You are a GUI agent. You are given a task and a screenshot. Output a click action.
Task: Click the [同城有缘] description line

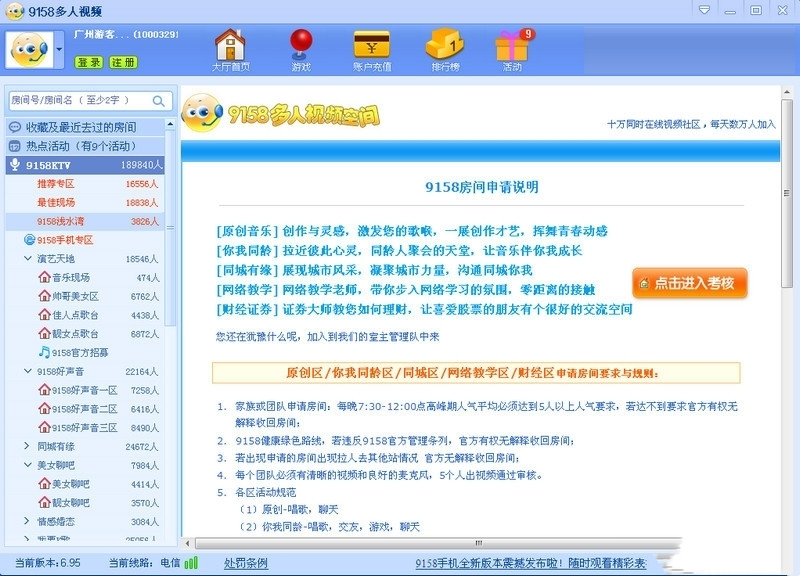(x=374, y=270)
